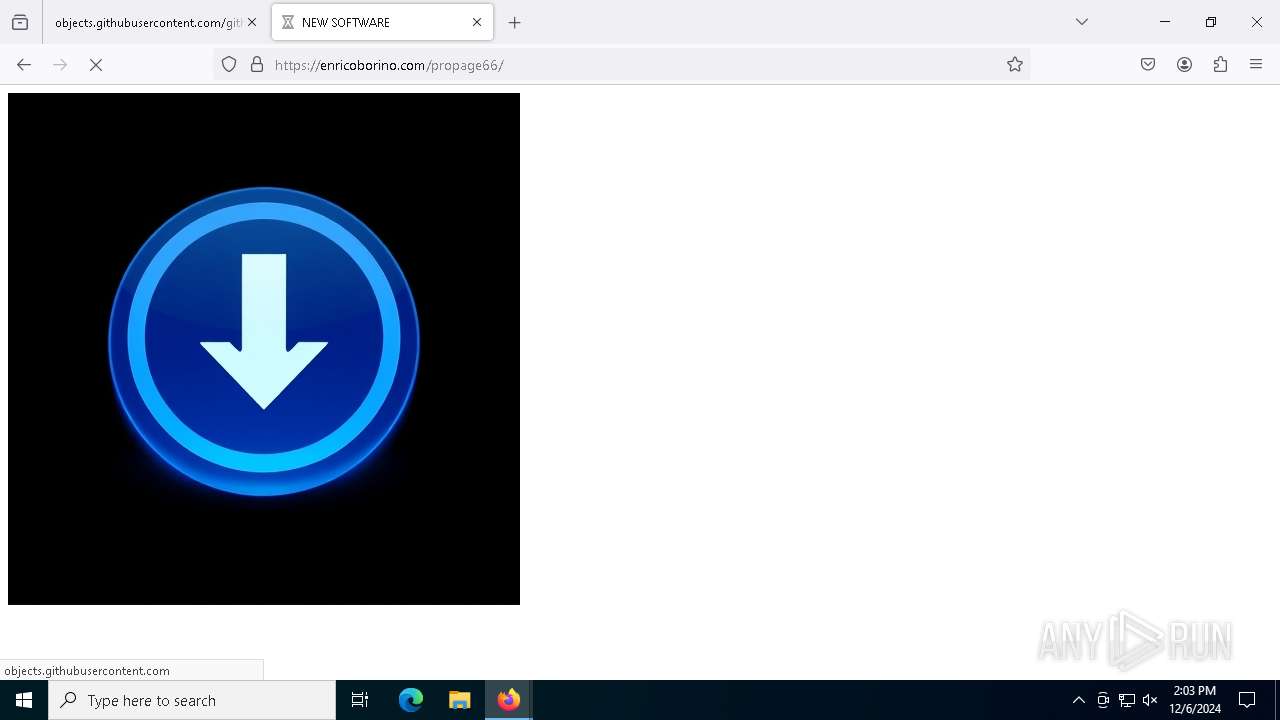Open the Firefox application hamburger menu
Image resolution: width=1280 pixels, height=720 pixels.
point(1256,65)
